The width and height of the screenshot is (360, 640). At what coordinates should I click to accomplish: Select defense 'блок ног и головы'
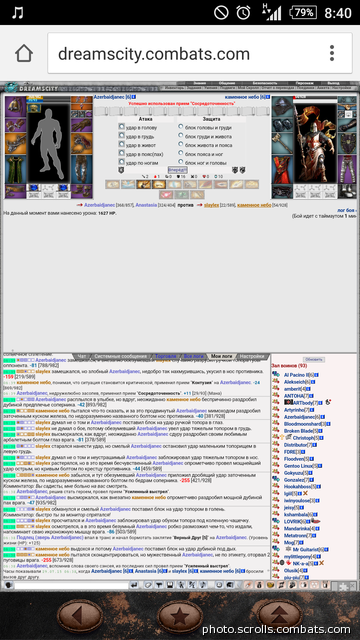181,162
